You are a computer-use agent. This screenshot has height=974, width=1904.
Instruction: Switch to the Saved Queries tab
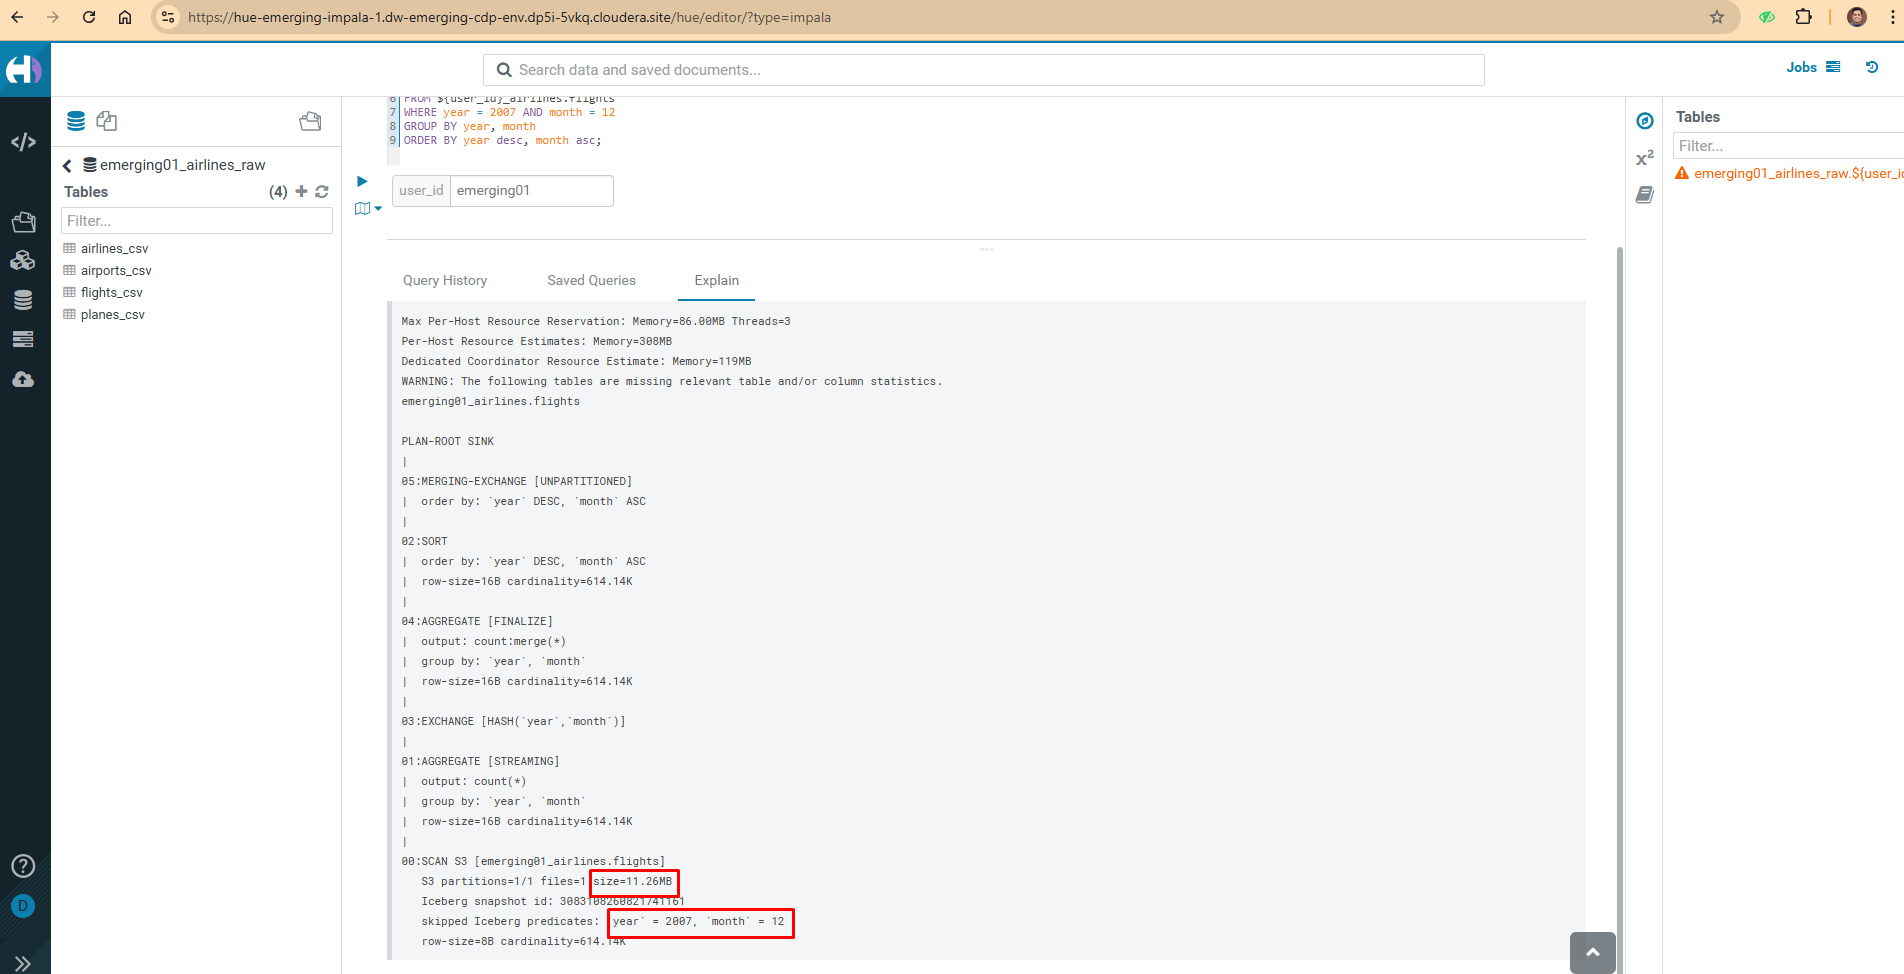pyautogui.click(x=591, y=280)
